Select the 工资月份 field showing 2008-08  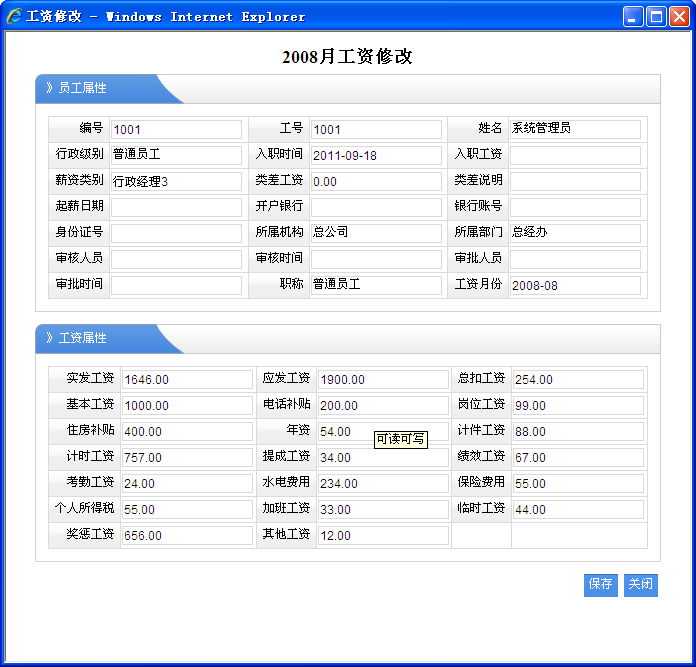tap(575, 285)
